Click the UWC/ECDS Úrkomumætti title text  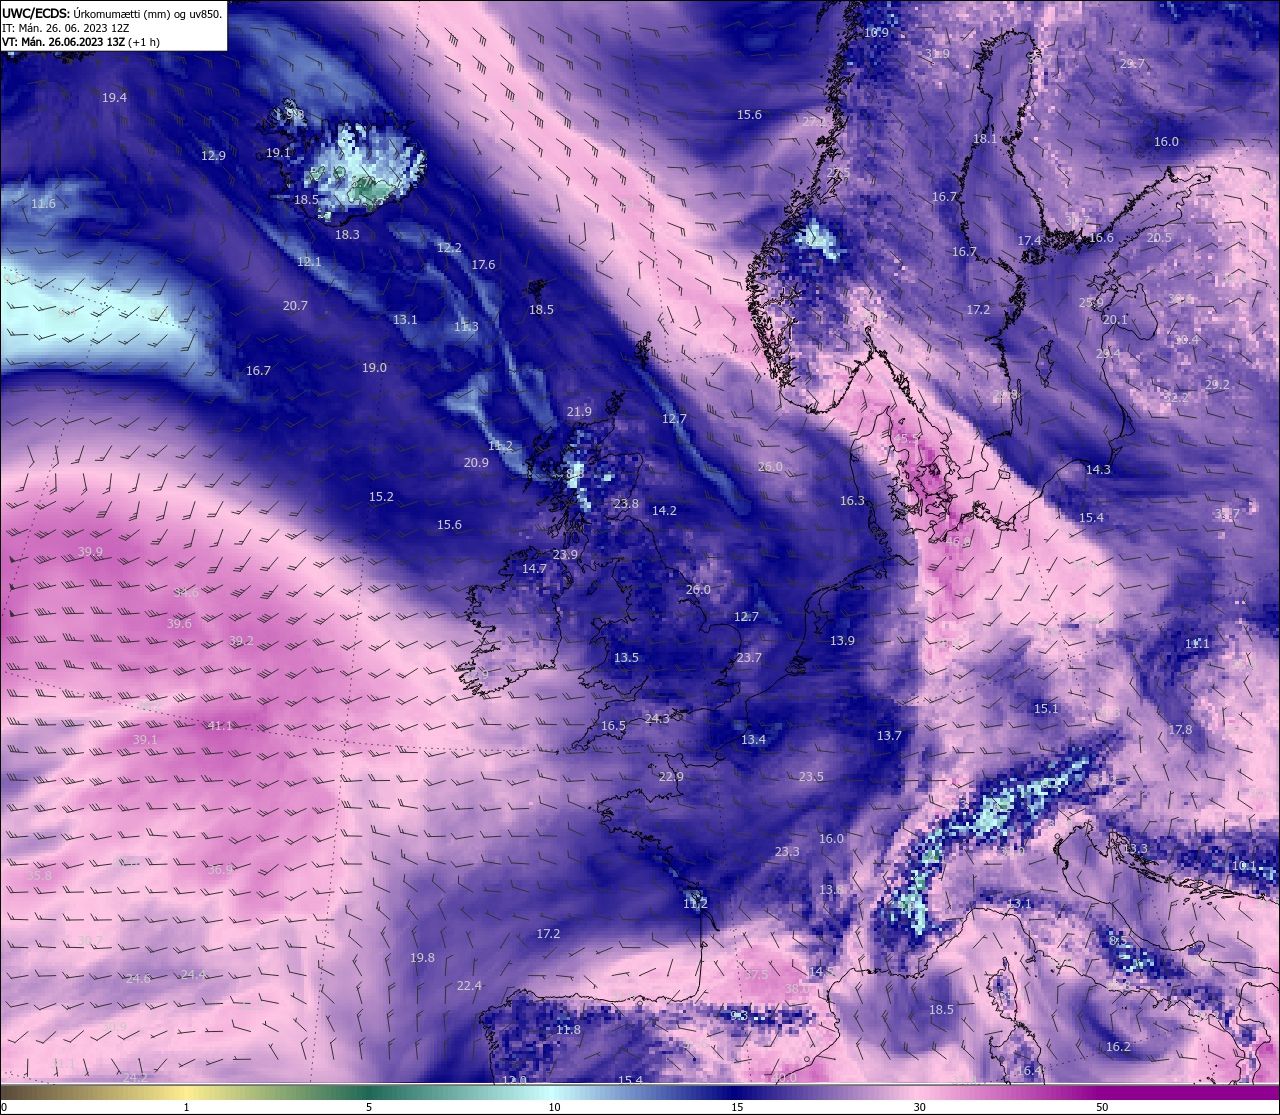tap(112, 13)
